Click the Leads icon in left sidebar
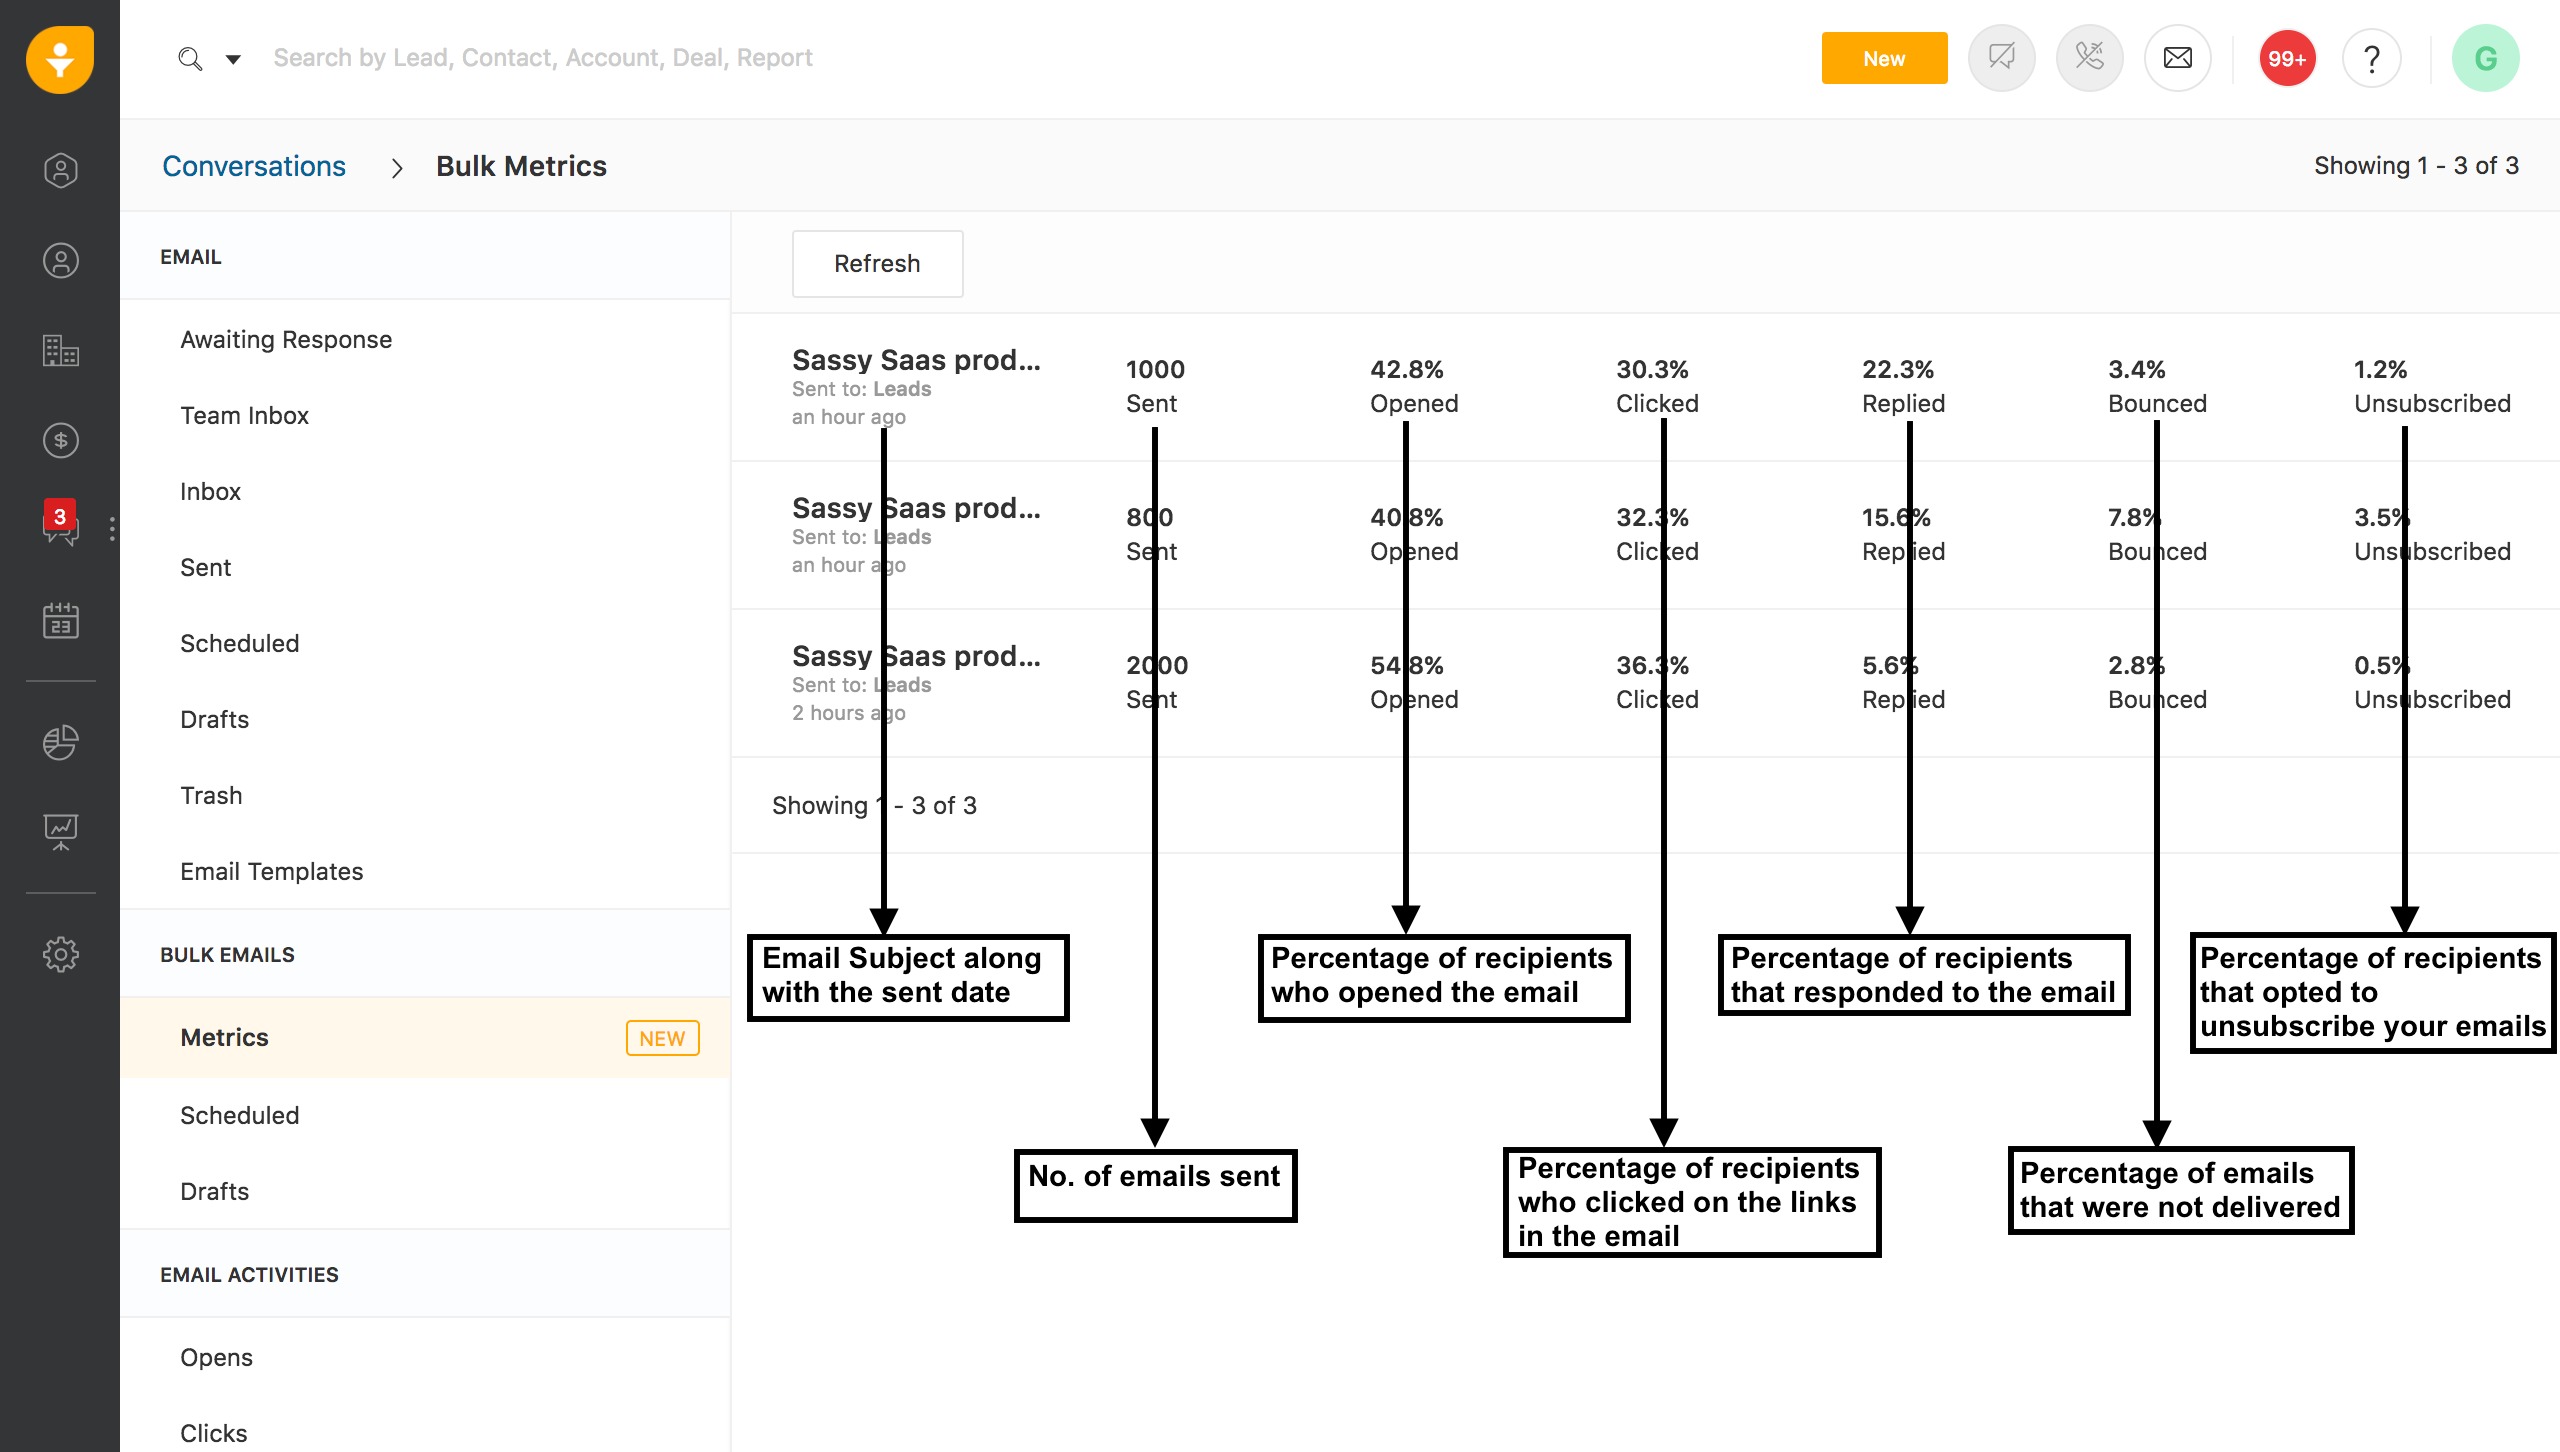 (60, 170)
